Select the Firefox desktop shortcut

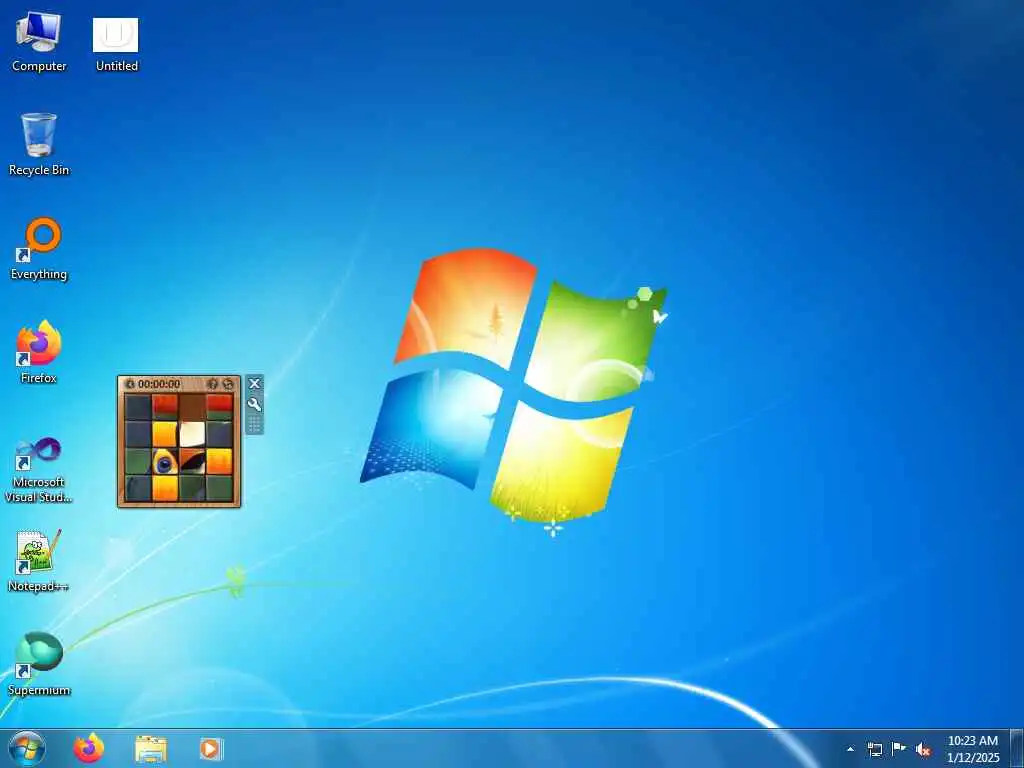click(39, 352)
